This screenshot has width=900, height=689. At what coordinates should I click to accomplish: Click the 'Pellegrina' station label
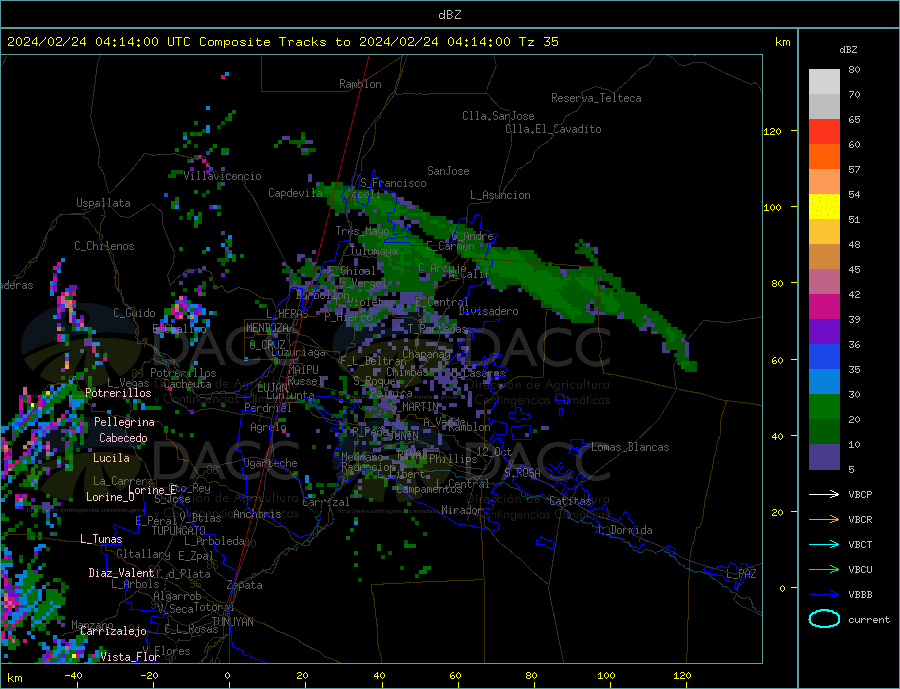click(125, 422)
